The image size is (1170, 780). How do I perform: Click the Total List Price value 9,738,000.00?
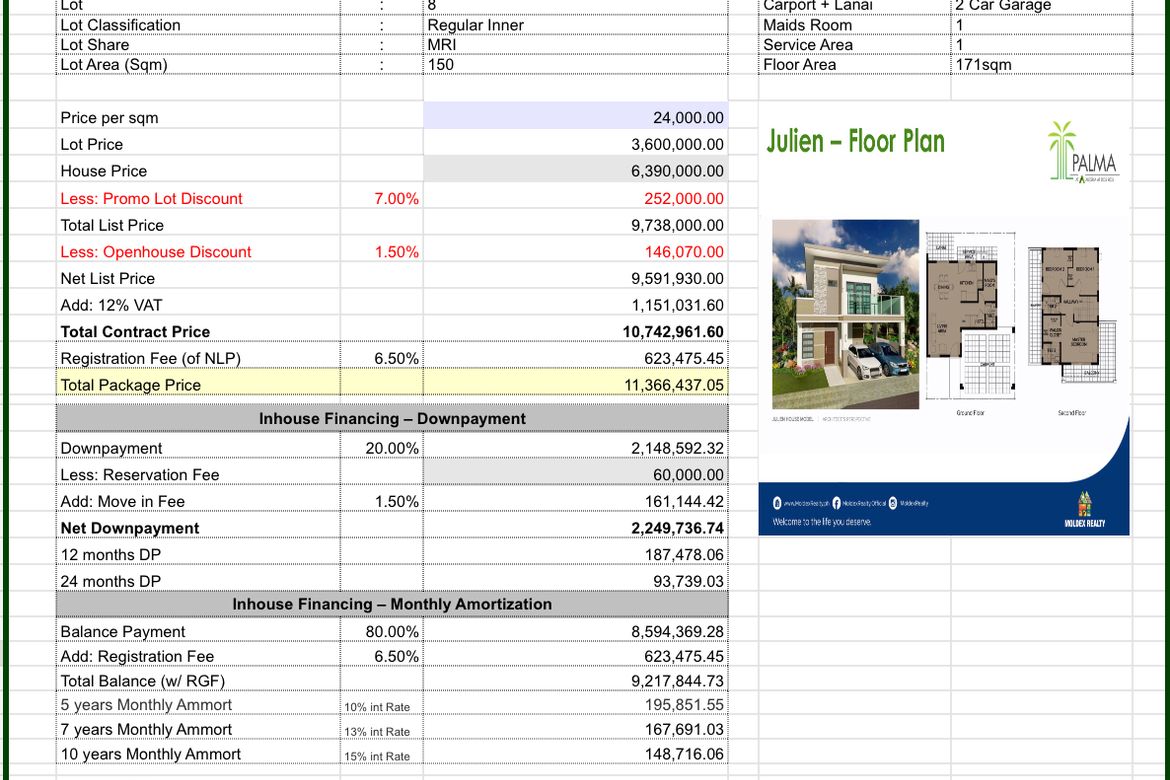678,225
